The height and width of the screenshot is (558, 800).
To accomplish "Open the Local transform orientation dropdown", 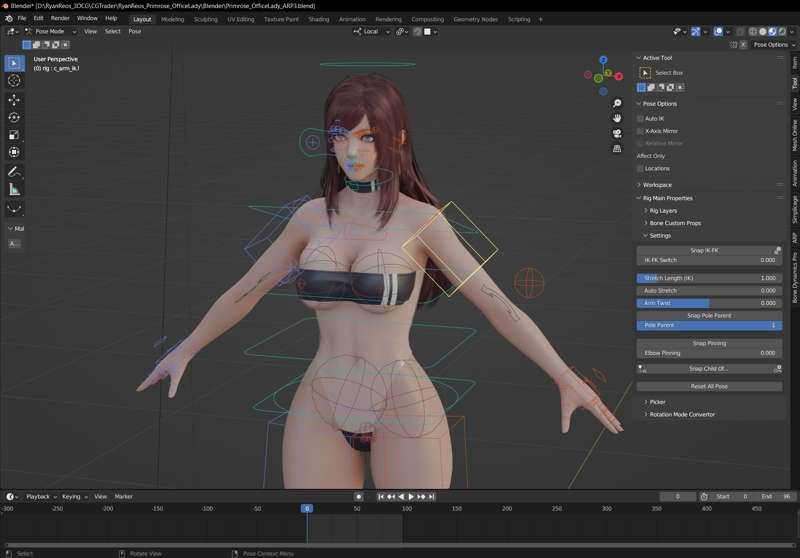I will point(371,32).
